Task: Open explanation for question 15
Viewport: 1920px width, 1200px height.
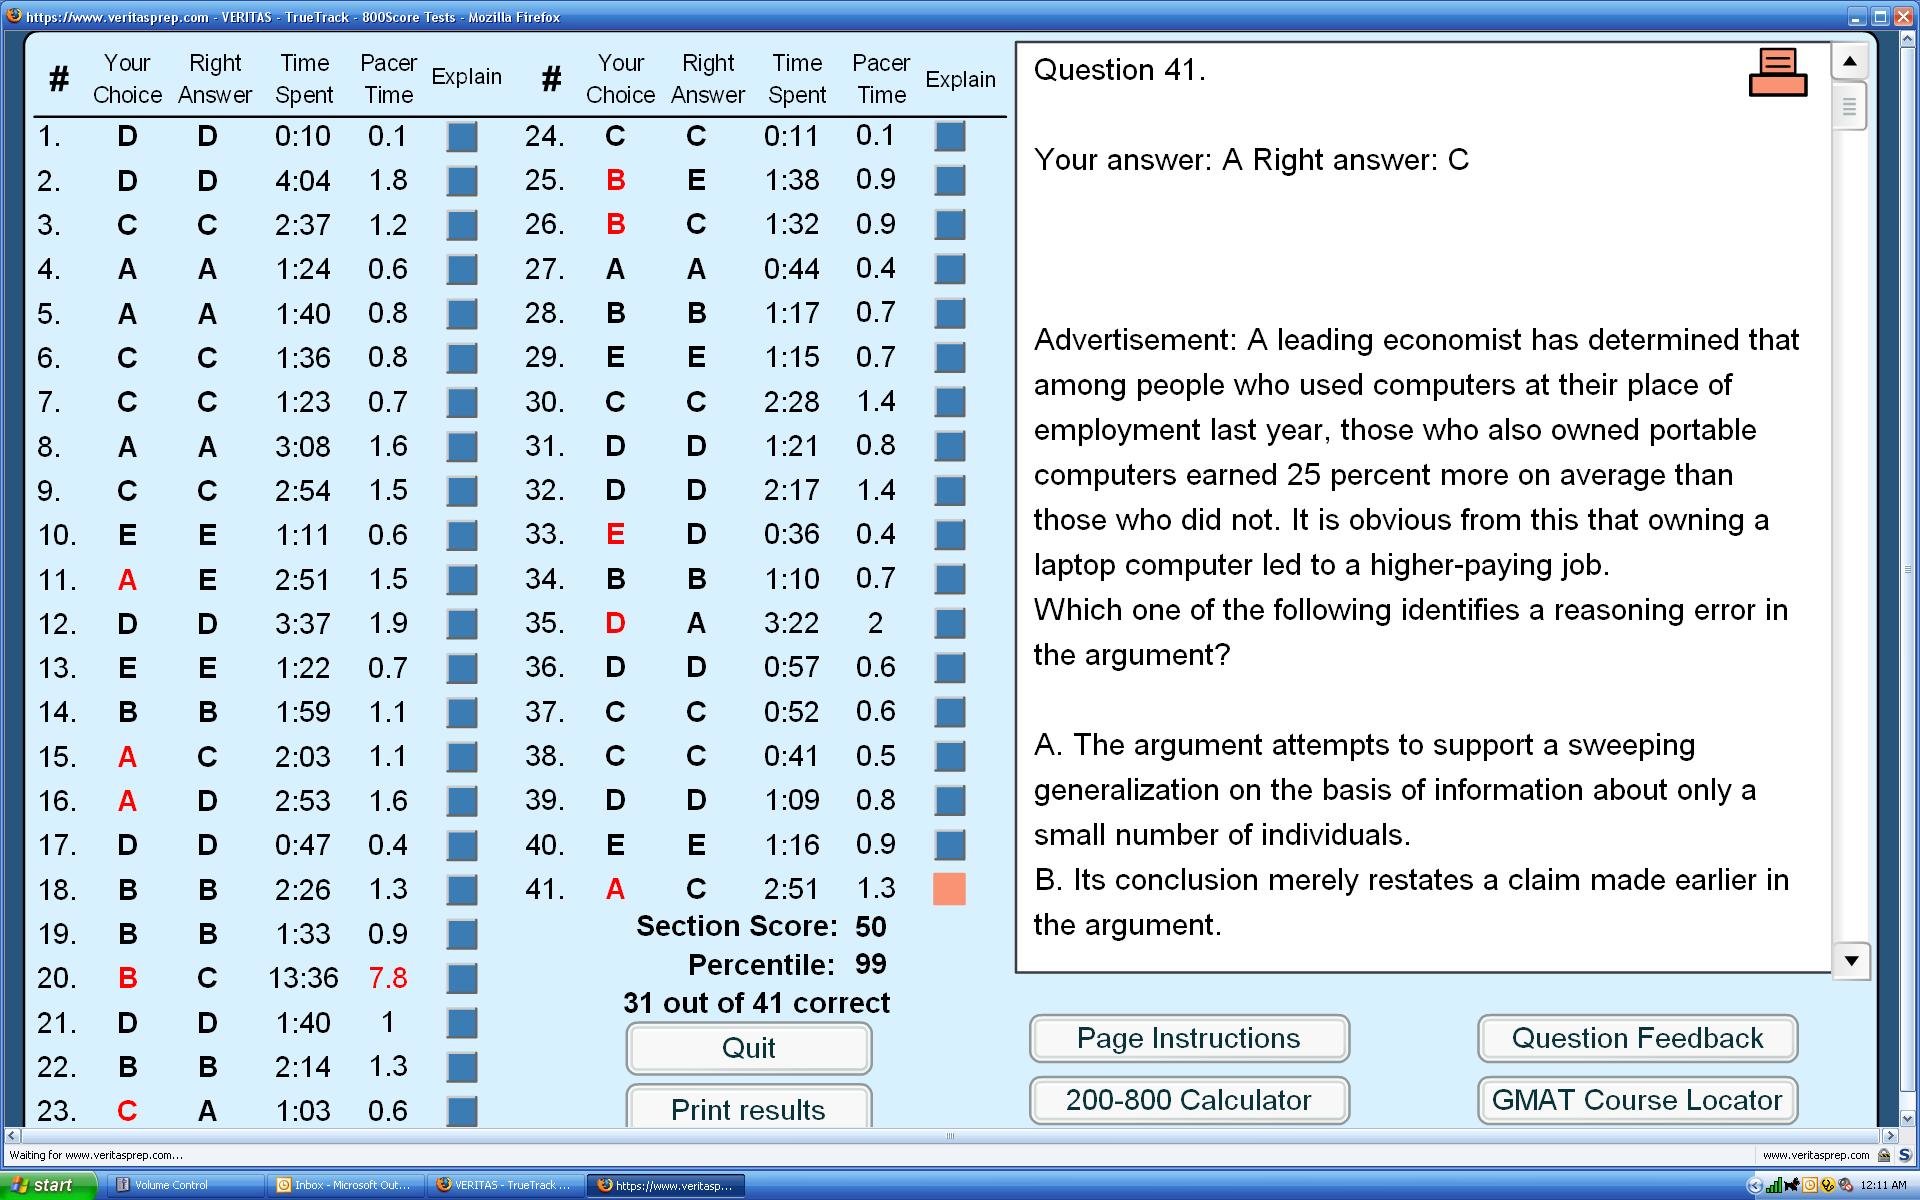Action: click(x=462, y=757)
